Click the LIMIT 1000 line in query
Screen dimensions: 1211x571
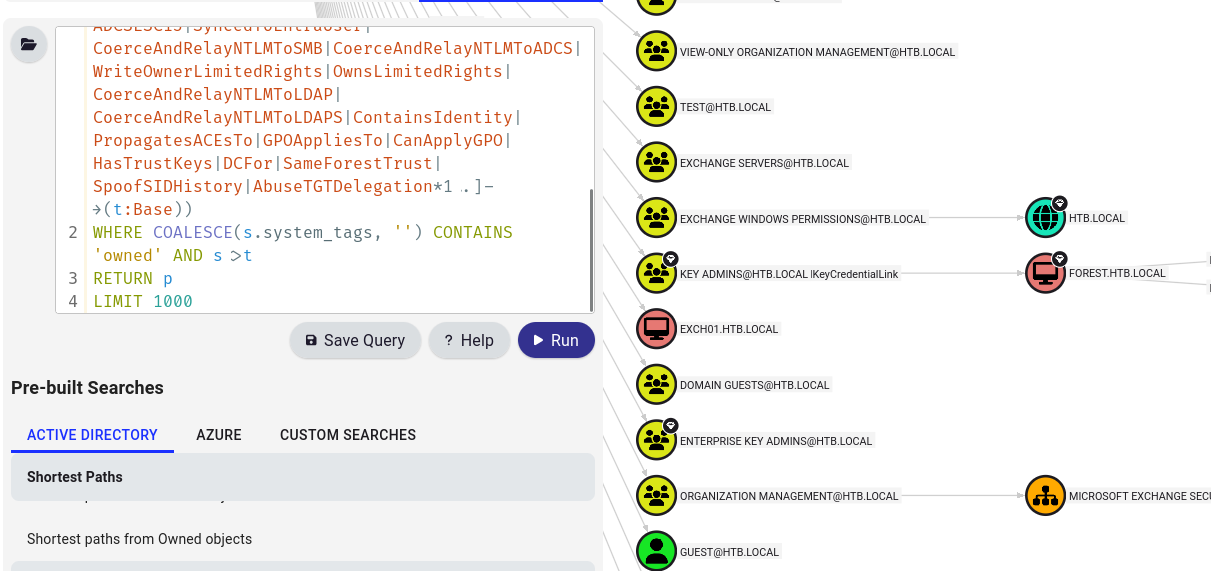click(x=143, y=301)
